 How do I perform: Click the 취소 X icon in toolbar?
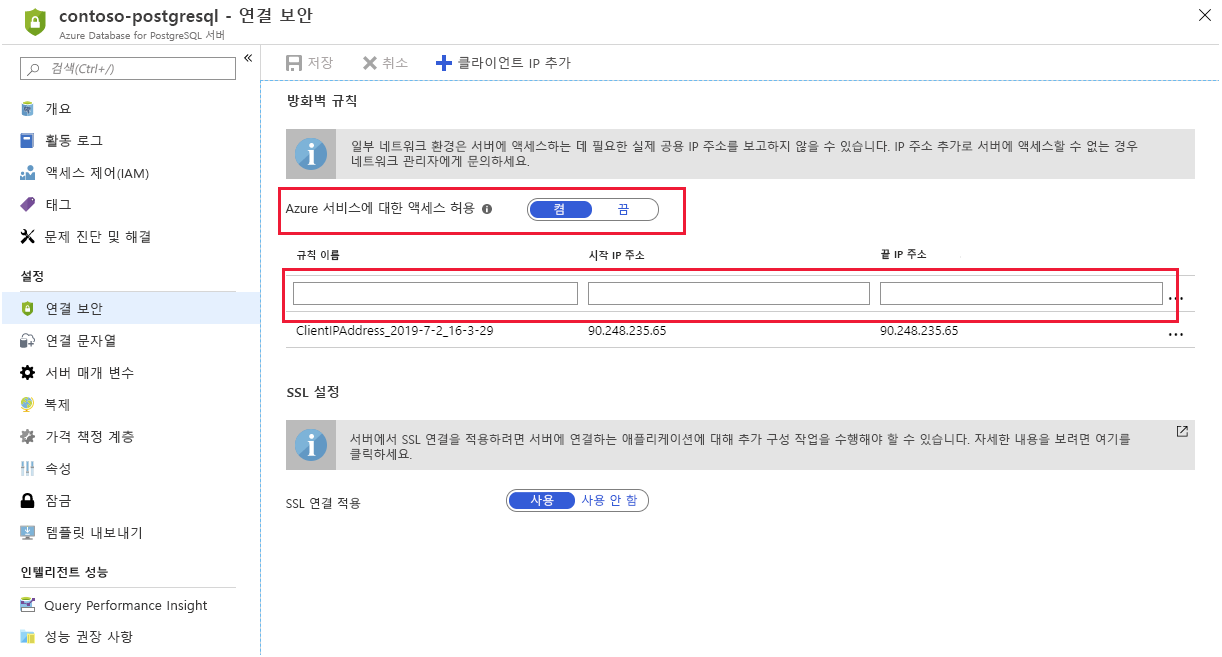click(369, 63)
